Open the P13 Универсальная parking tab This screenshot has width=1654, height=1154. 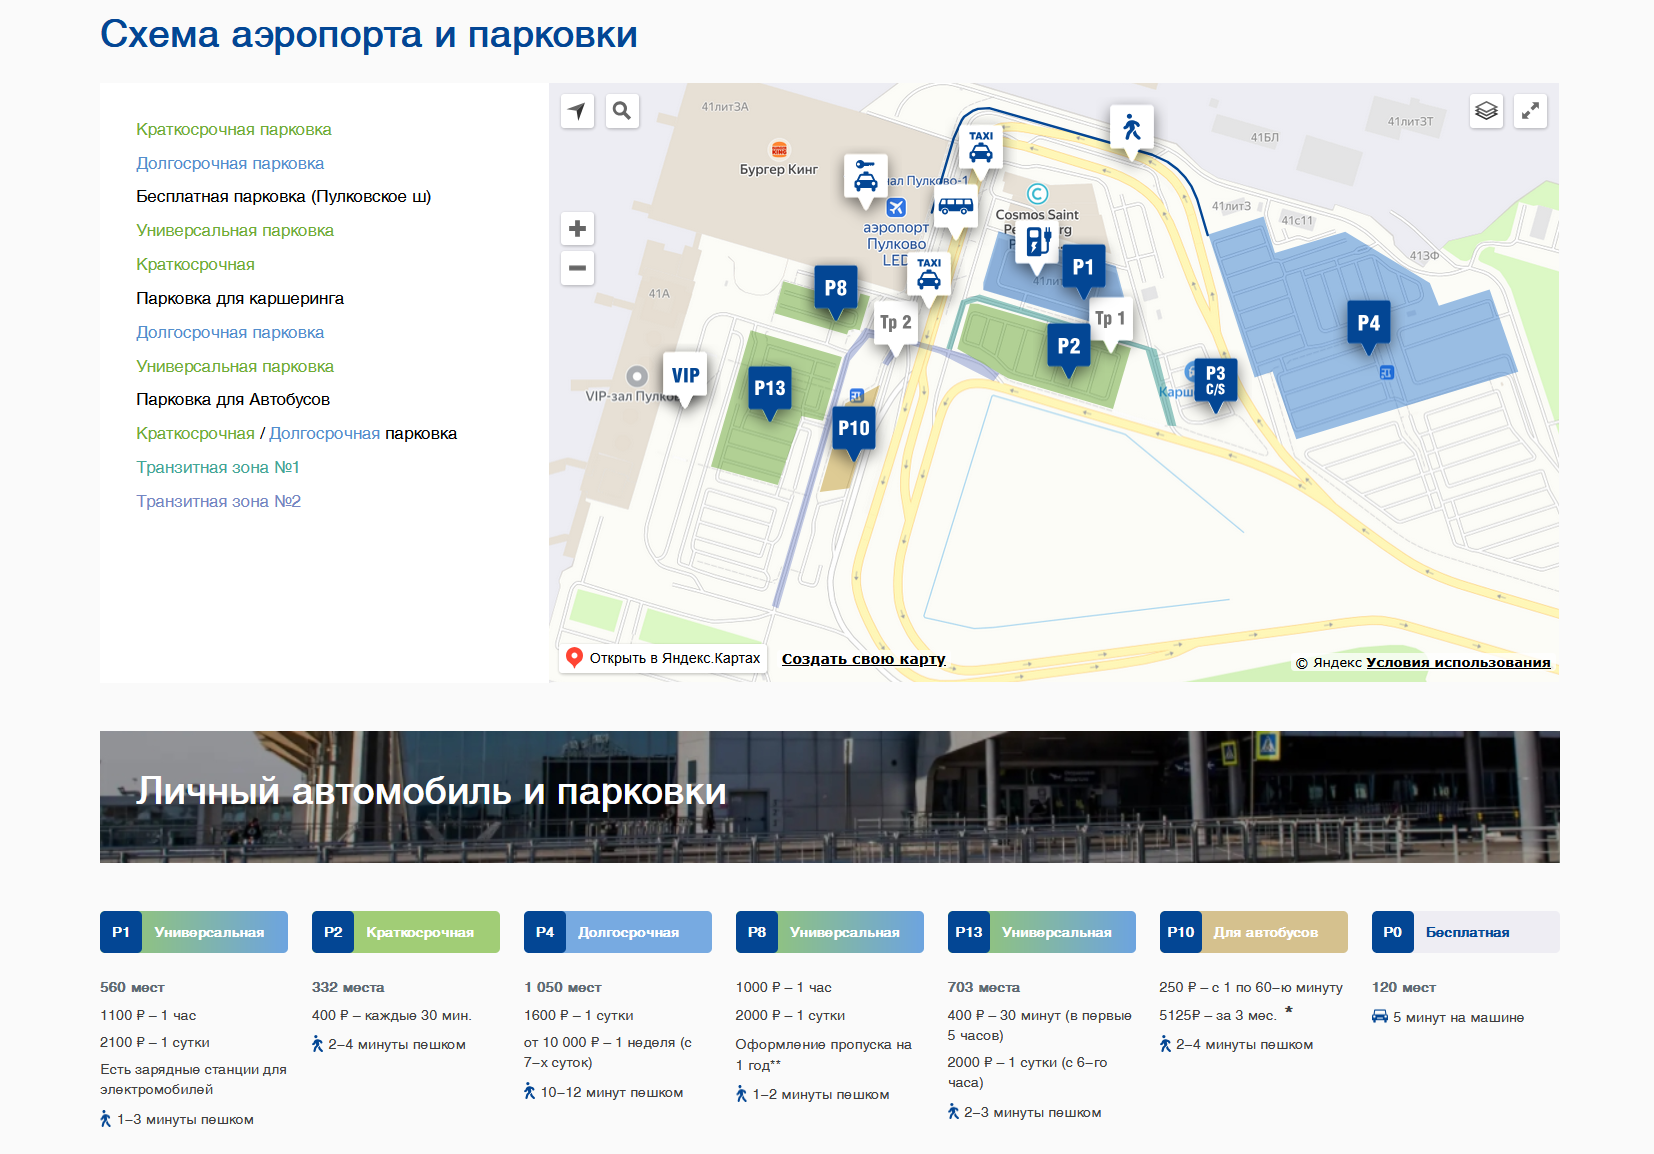[x=1042, y=932]
